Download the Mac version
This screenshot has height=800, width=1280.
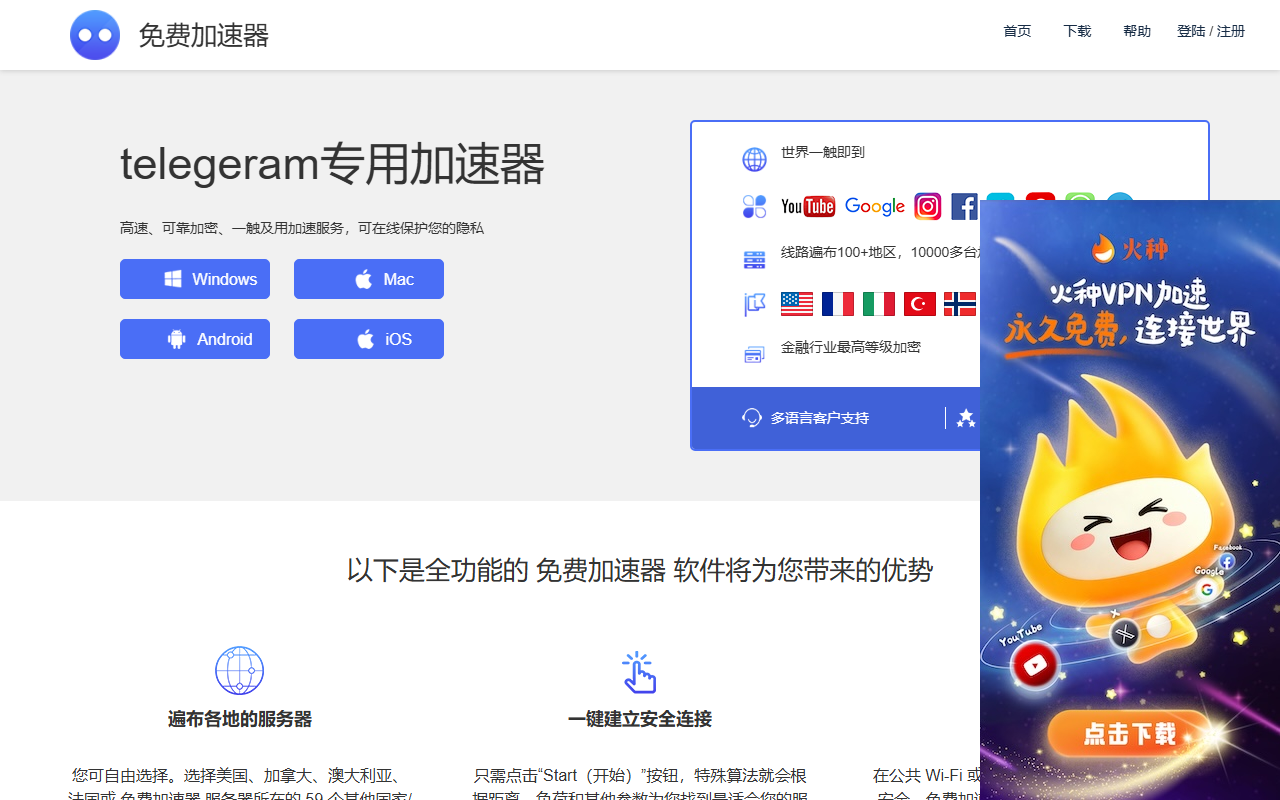(369, 279)
